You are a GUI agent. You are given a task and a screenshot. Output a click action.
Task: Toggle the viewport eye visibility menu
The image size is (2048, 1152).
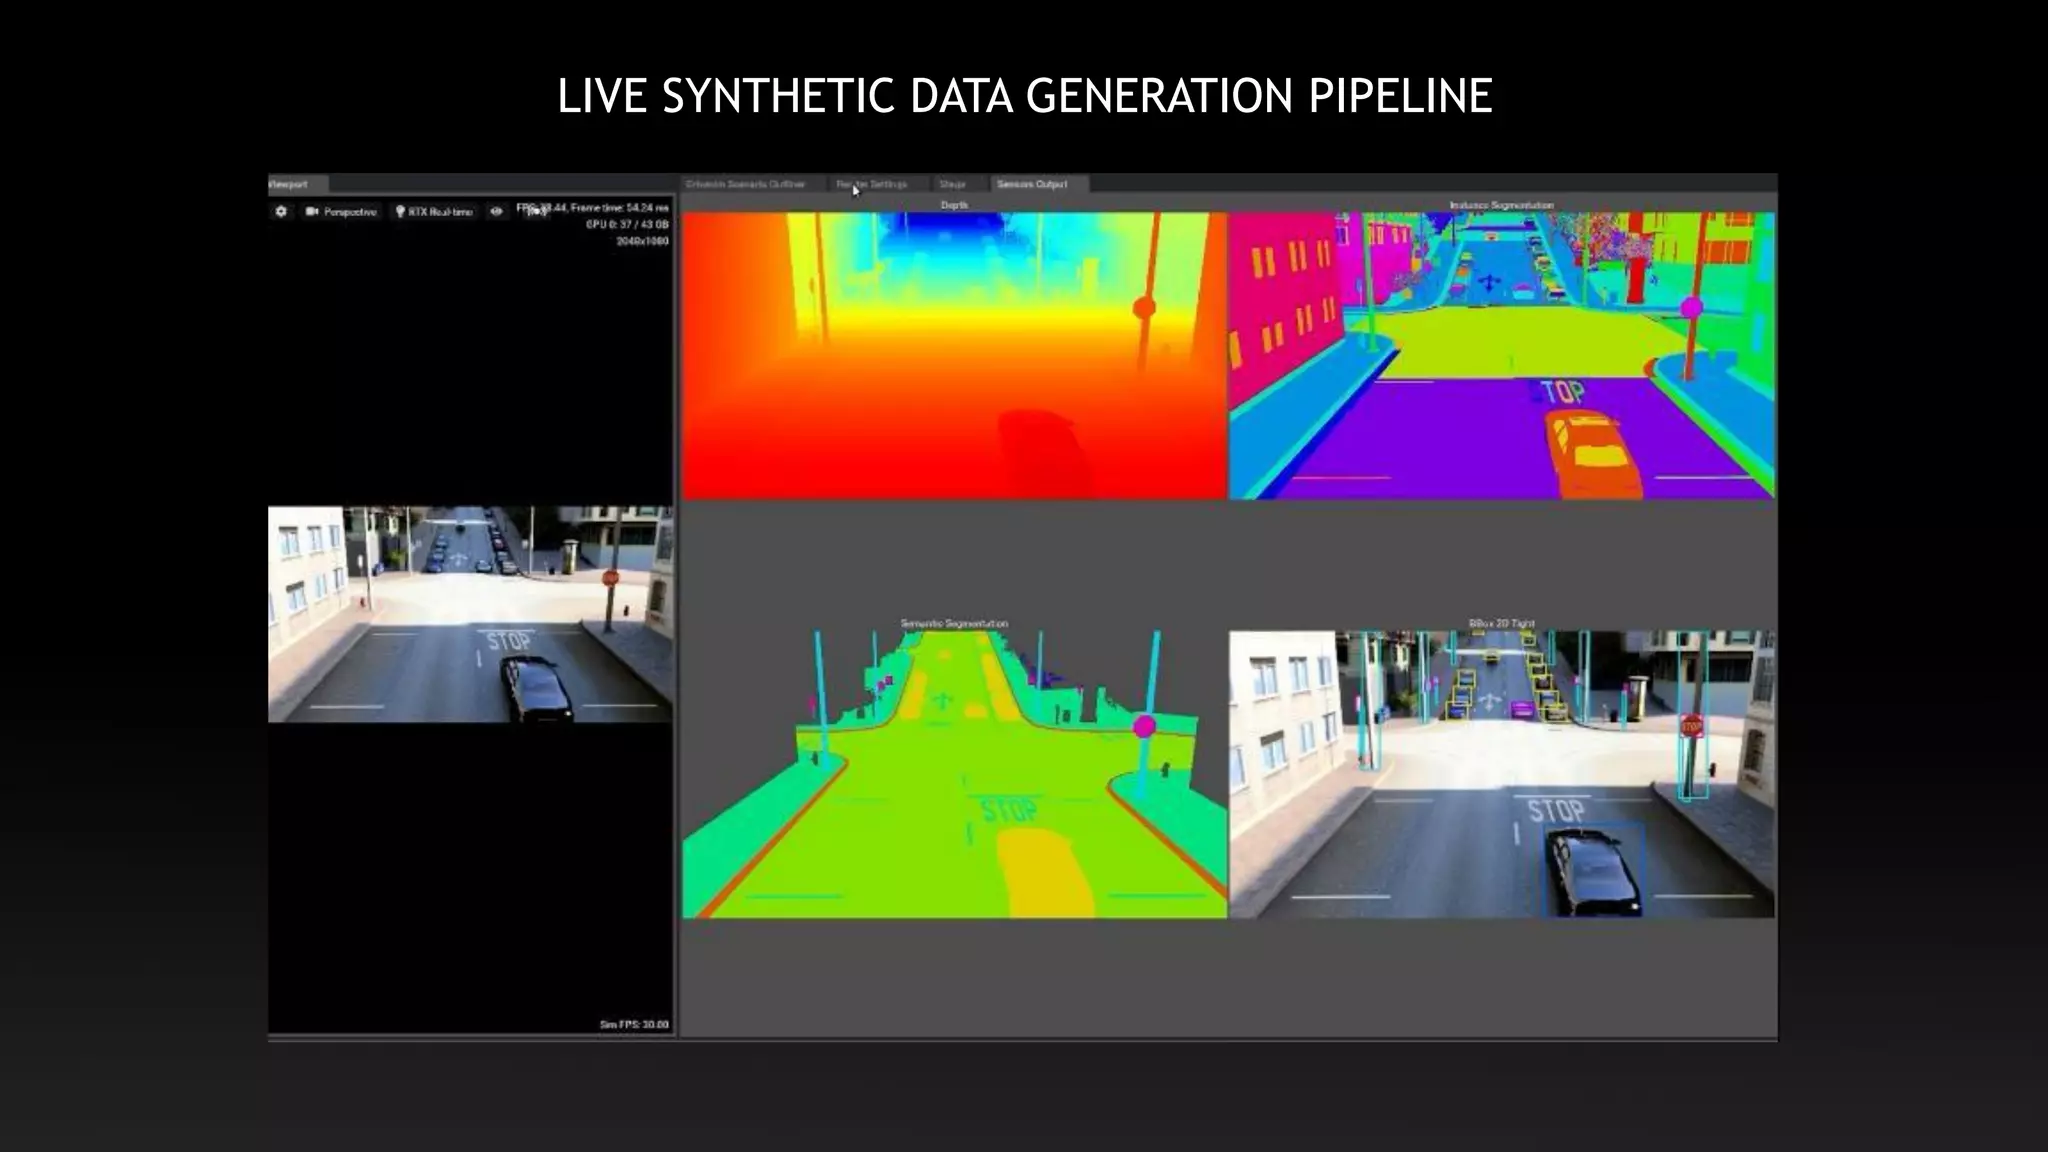pos(496,212)
